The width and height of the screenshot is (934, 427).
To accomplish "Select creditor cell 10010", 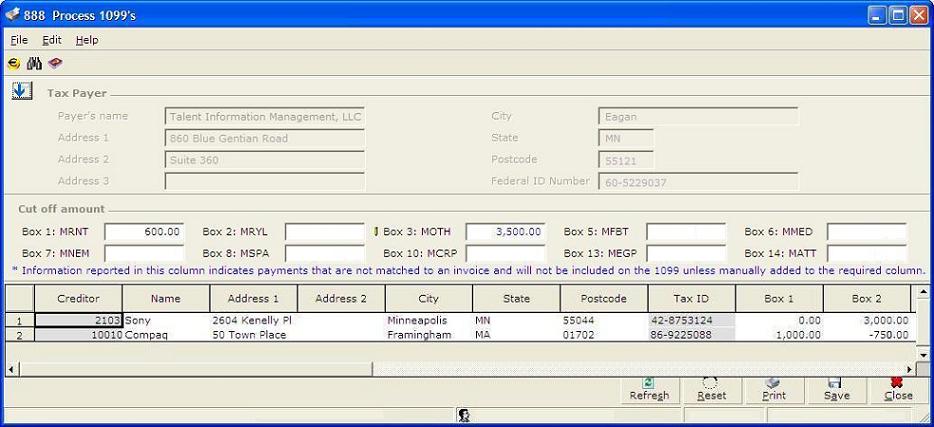I will pyautogui.click(x=79, y=335).
